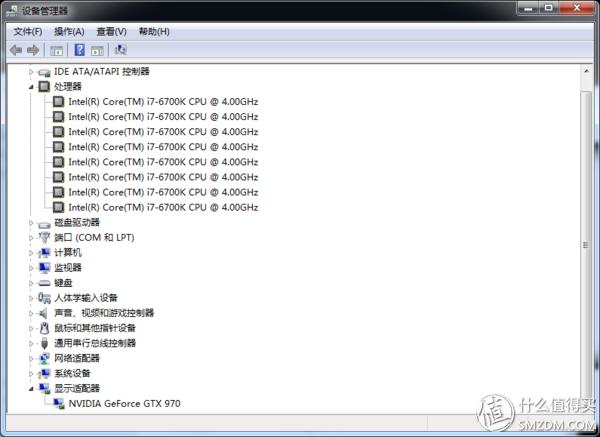The height and width of the screenshot is (437, 600).
Task: Select the 网络适配器 category label
Action: [77, 358]
